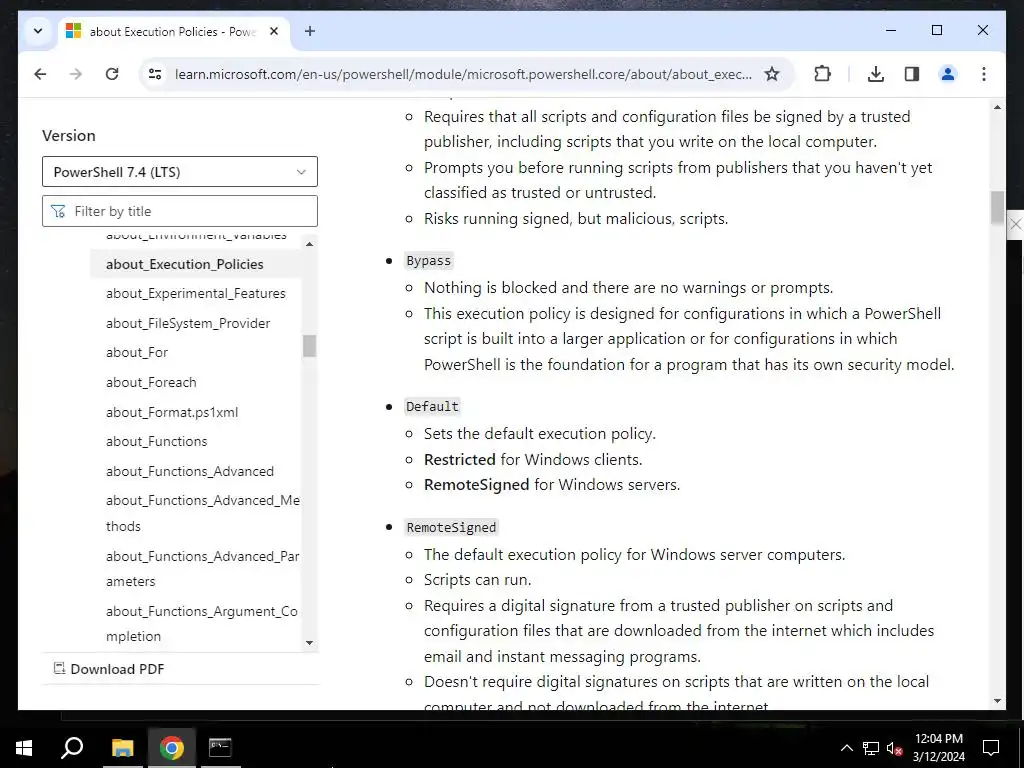Open the clock showing 12:04 PM
Image resolution: width=1024 pixels, height=768 pixels.
(x=938, y=748)
